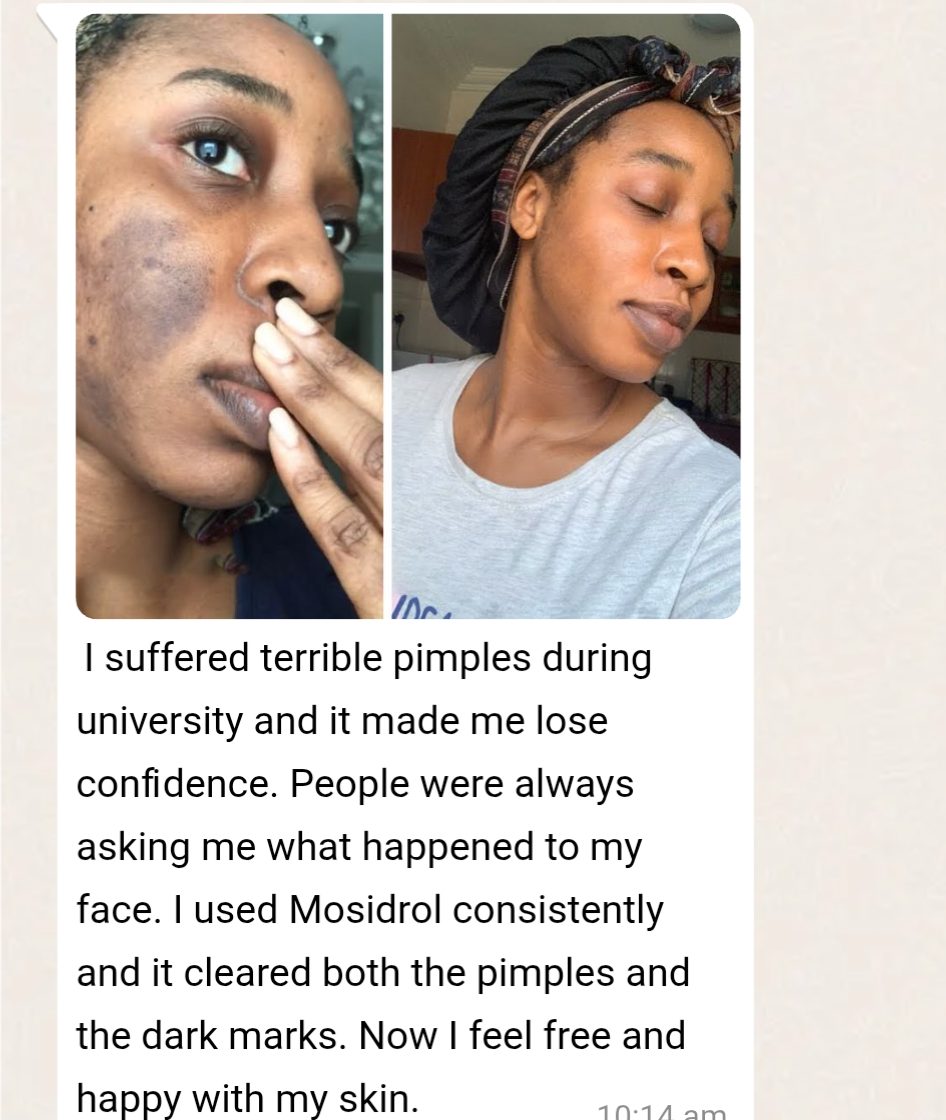The height and width of the screenshot is (1120, 946).
Task: Tap the line 'and it cleared both the pimples and'
Action: 383,973
